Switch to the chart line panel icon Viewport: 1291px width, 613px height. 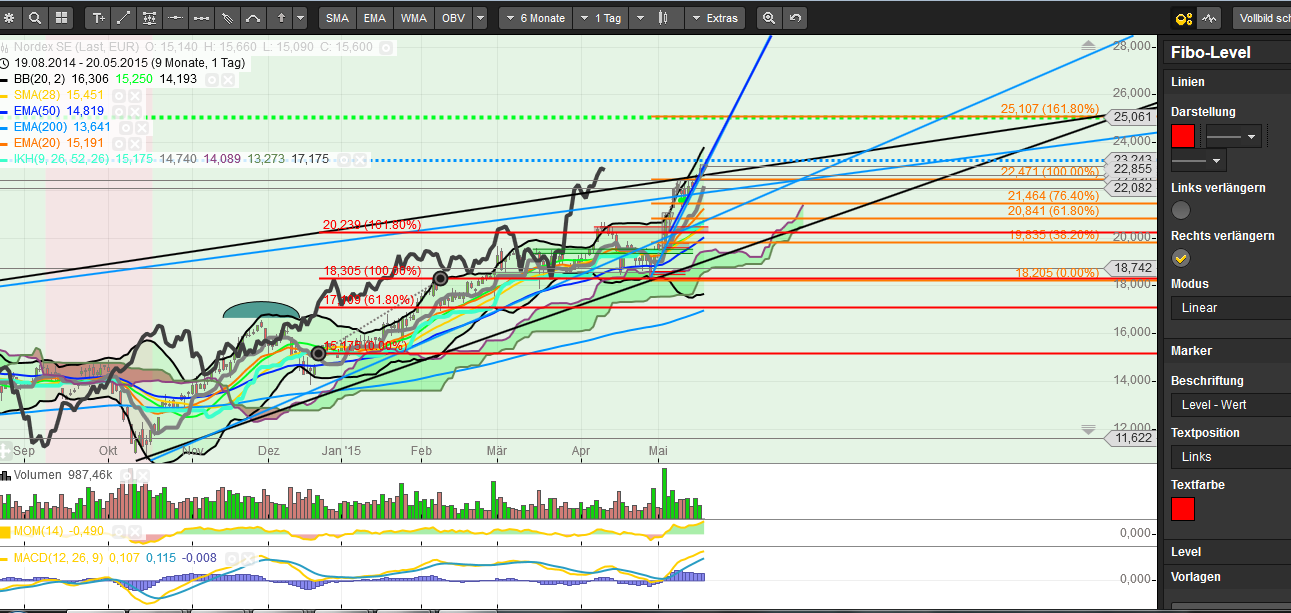1210,18
